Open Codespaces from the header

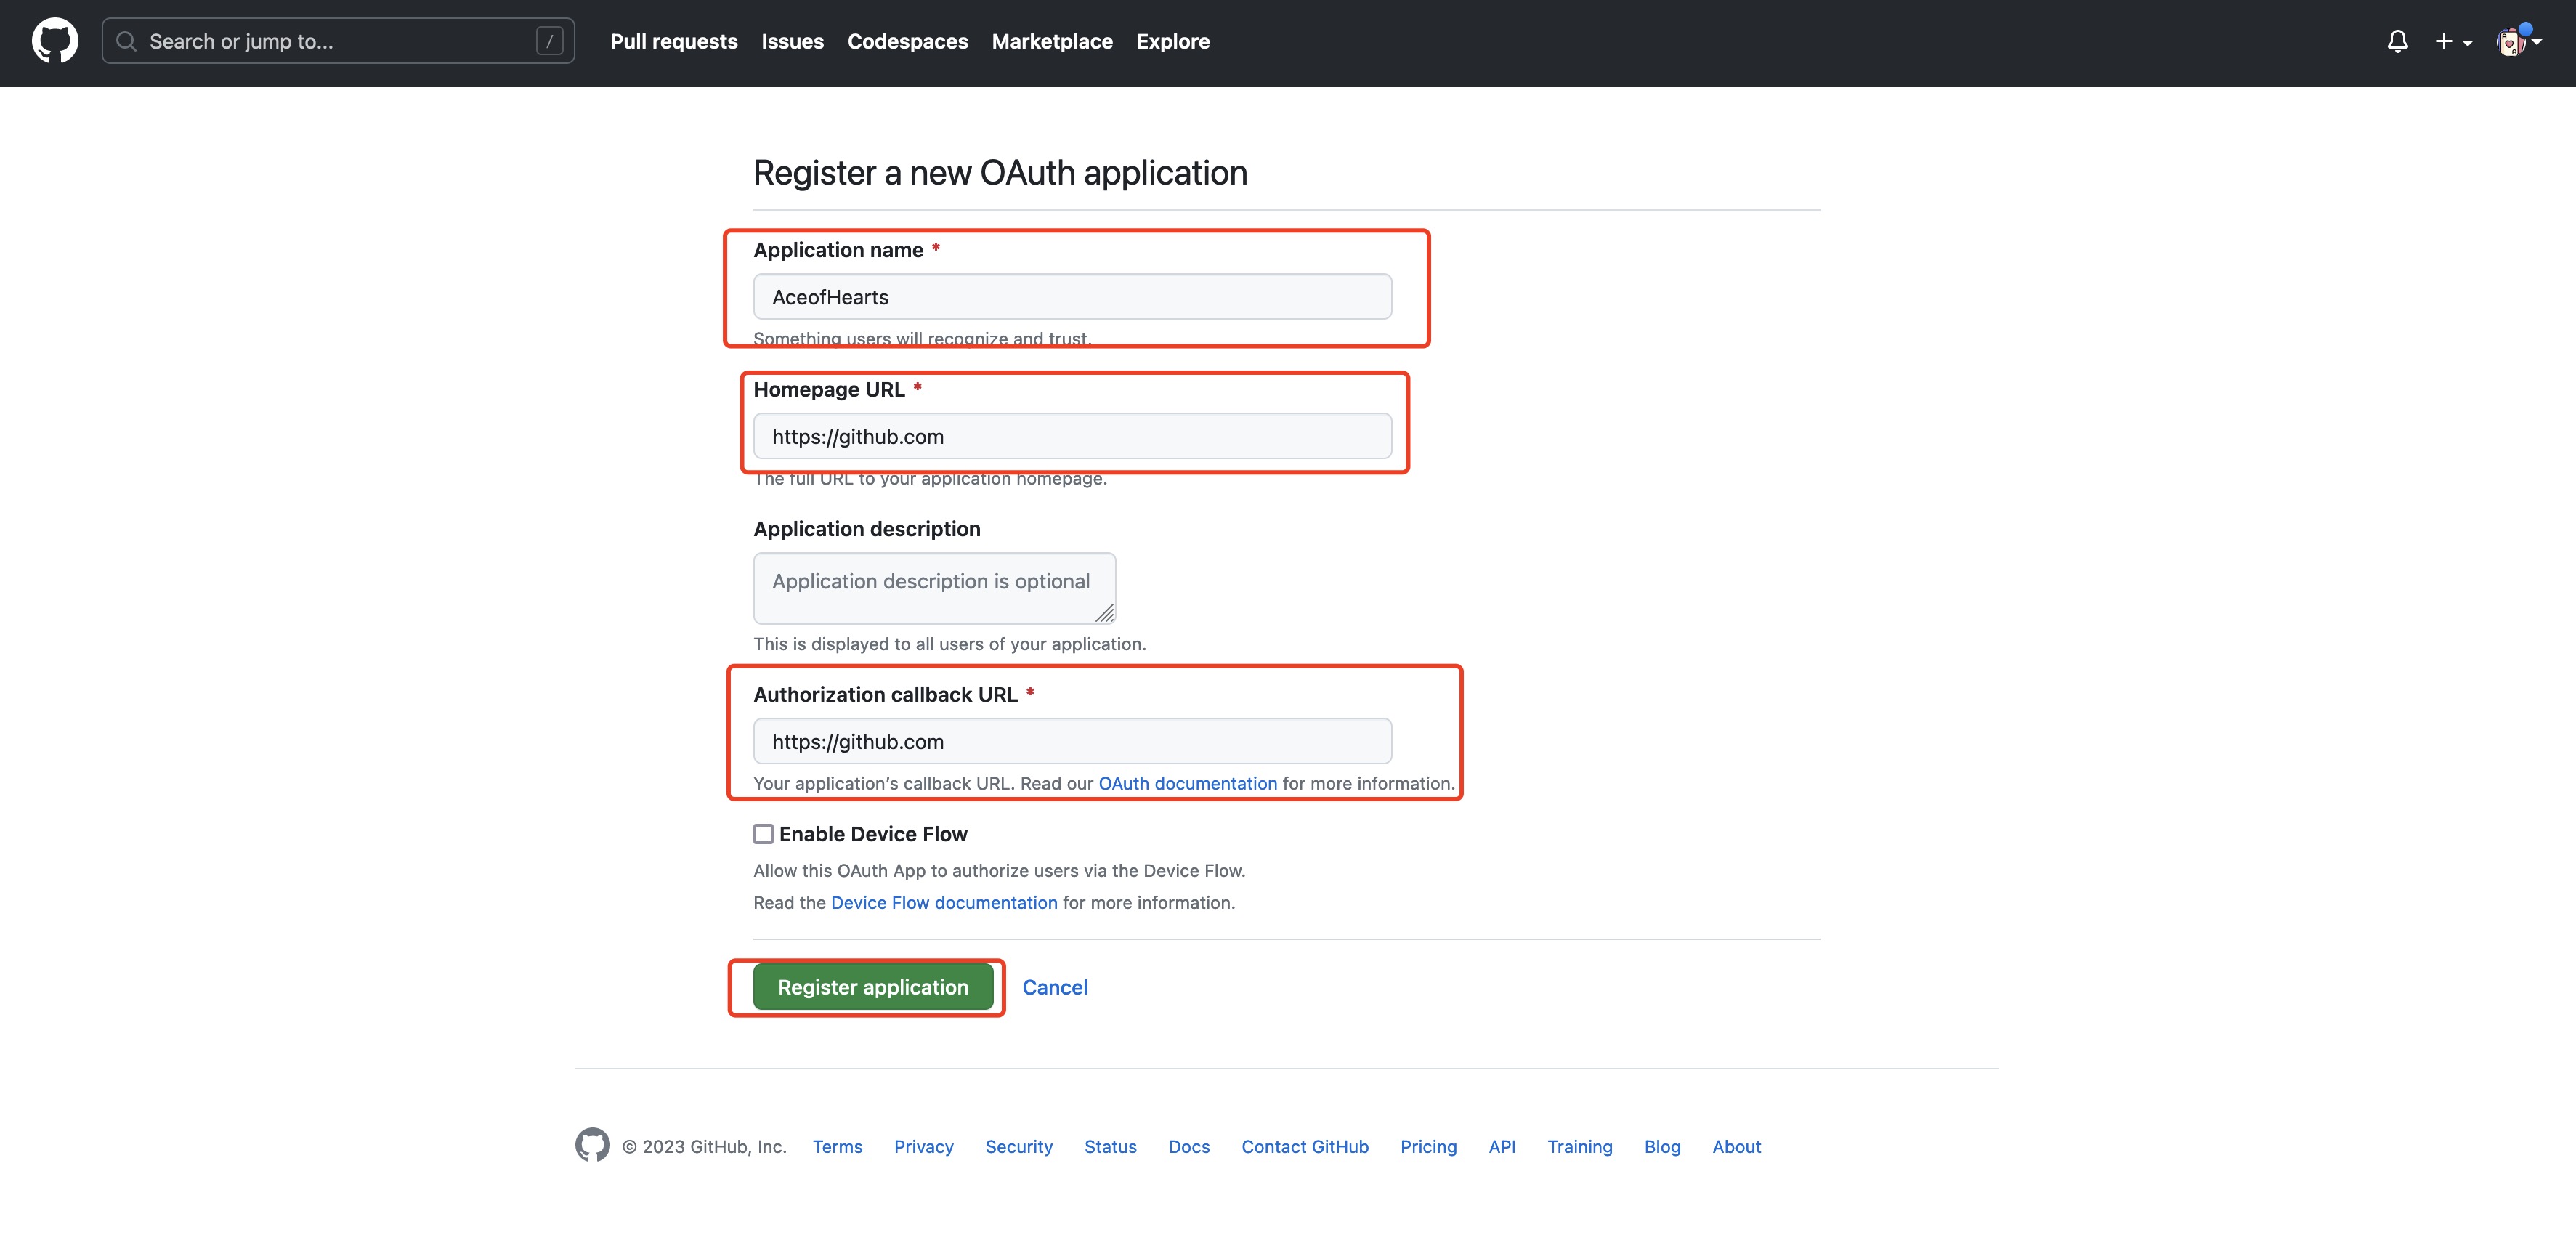pos(907,41)
